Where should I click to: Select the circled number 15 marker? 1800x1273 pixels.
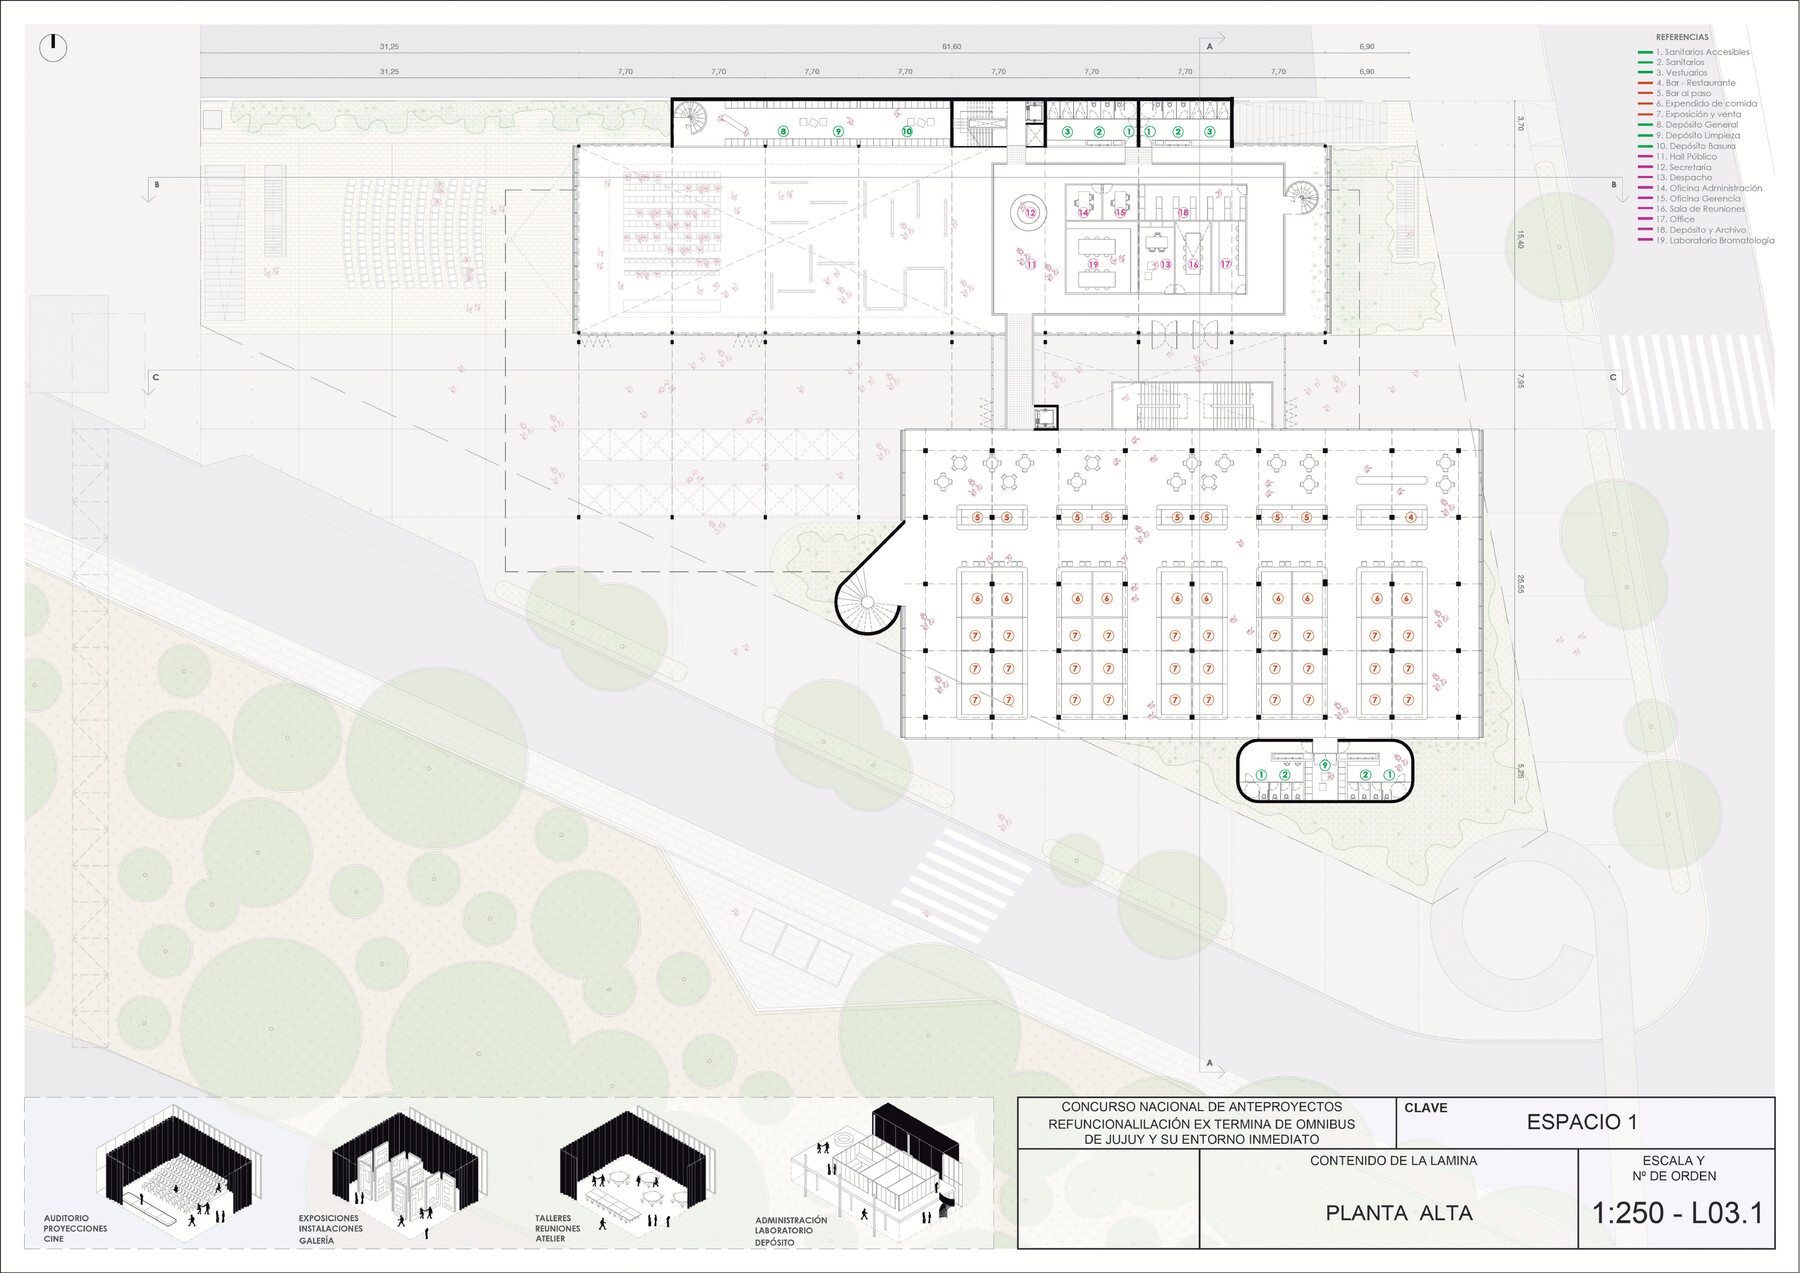[x=1120, y=212]
